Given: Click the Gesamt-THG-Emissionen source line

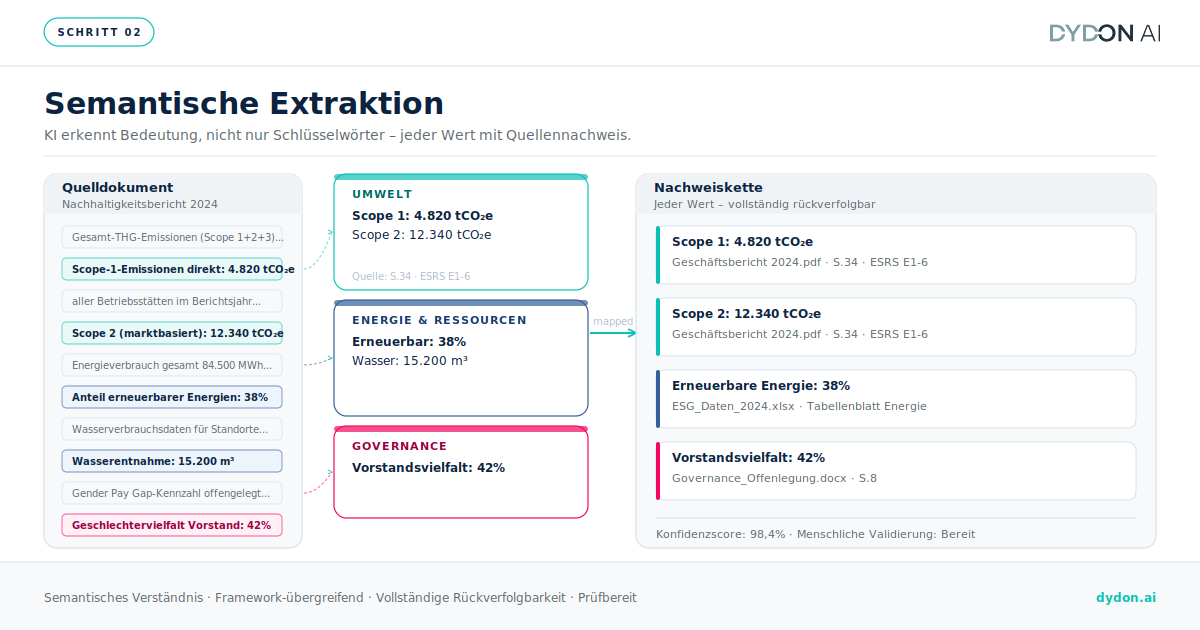Looking at the screenshot, I should coord(172,237).
